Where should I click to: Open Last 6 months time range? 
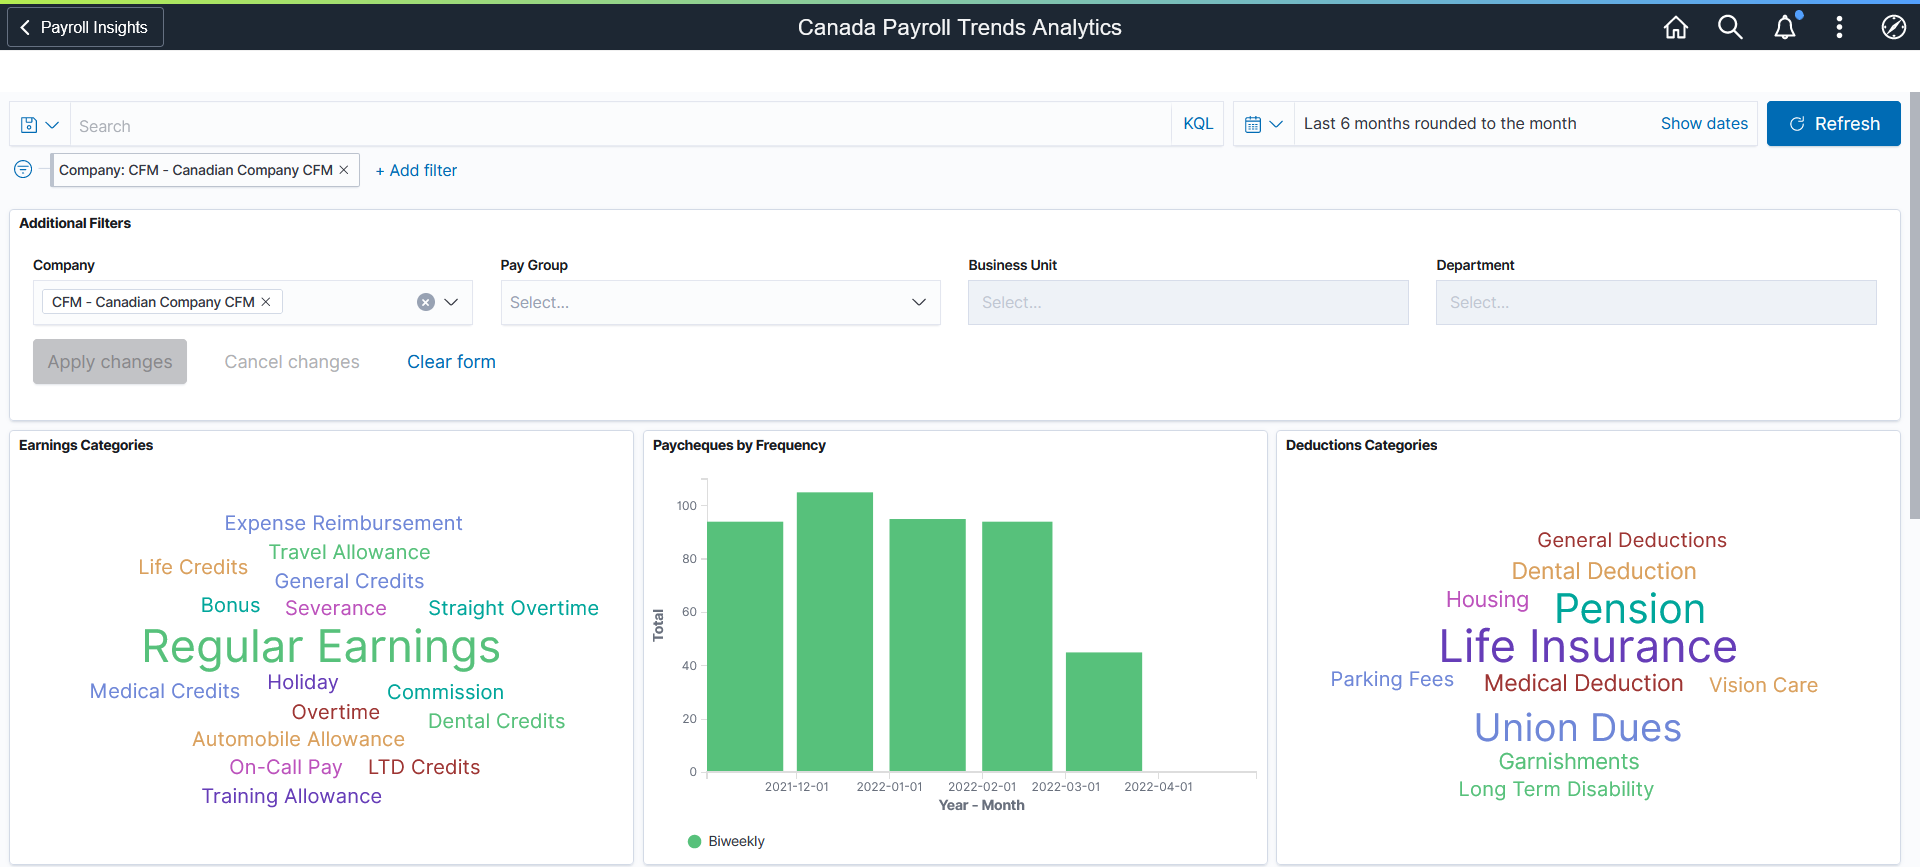[1440, 124]
